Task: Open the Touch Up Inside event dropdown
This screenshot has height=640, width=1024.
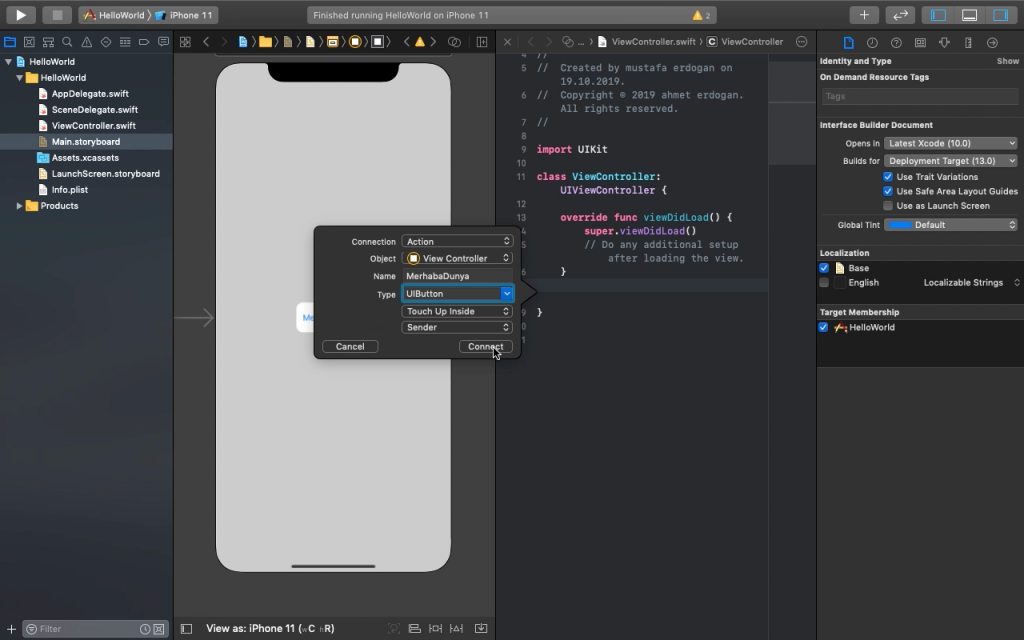Action: tap(457, 311)
